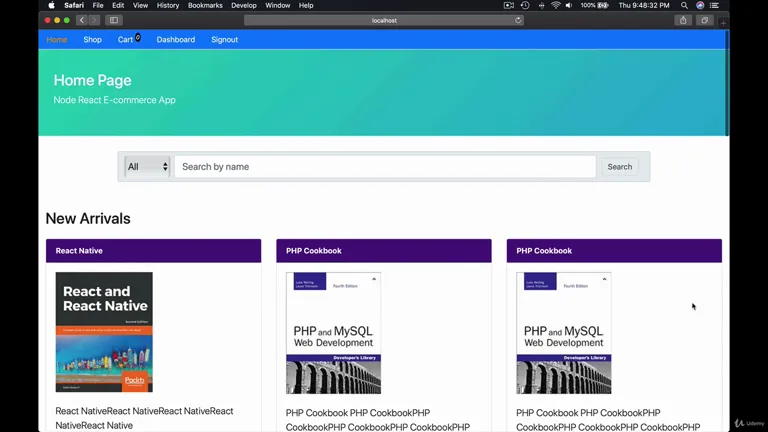
Task: Click the Wi-Fi status icon
Action: coord(555,5)
